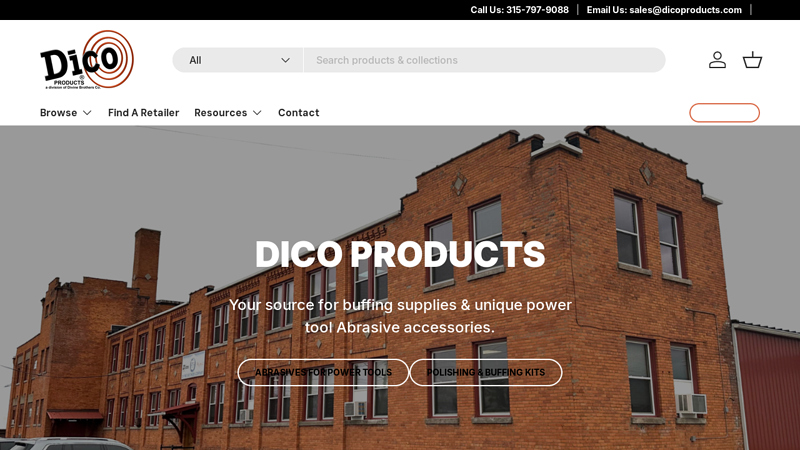Open the Browse menu

coord(66,113)
